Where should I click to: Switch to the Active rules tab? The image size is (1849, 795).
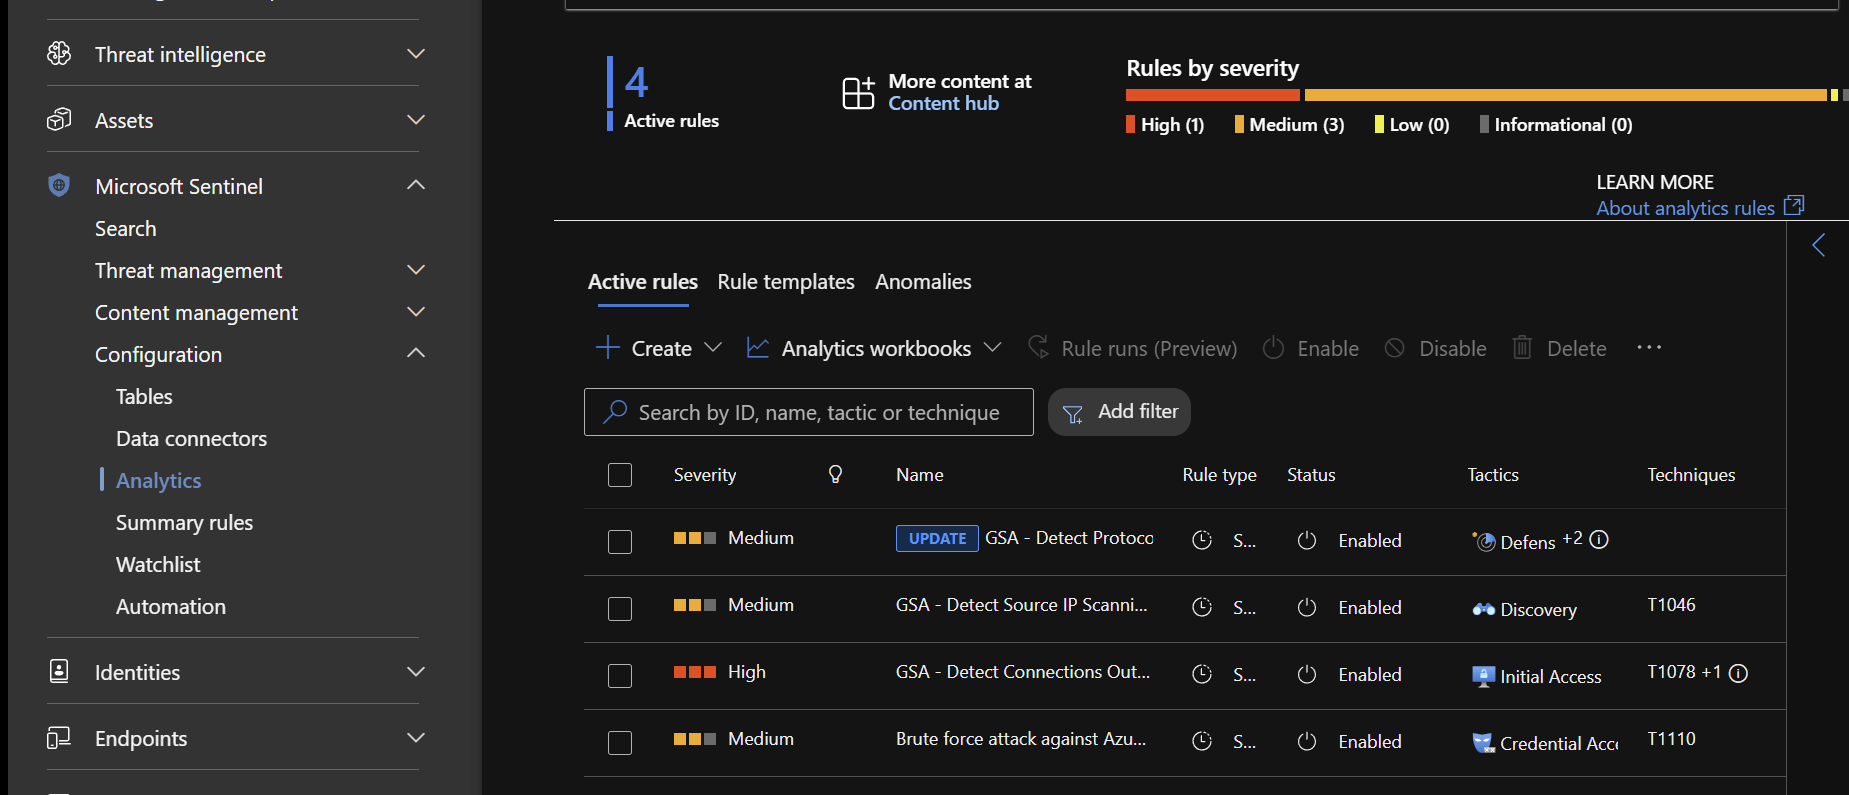tap(643, 282)
